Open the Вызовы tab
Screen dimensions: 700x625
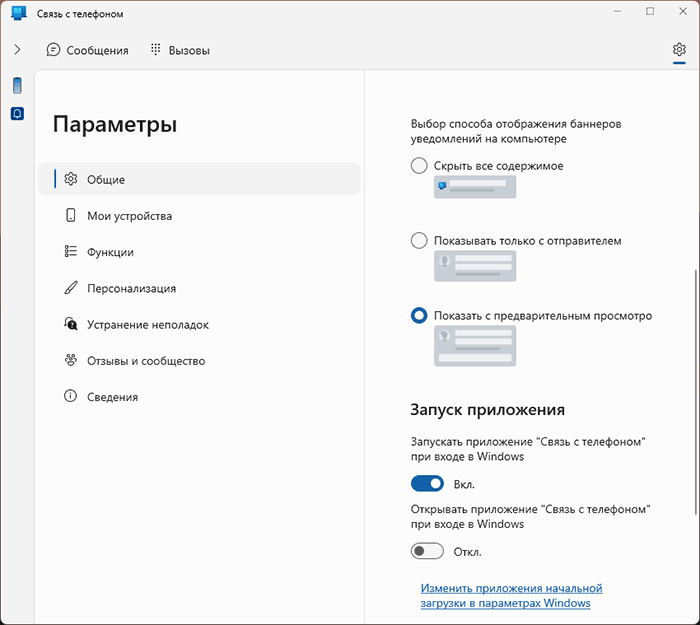tap(180, 50)
